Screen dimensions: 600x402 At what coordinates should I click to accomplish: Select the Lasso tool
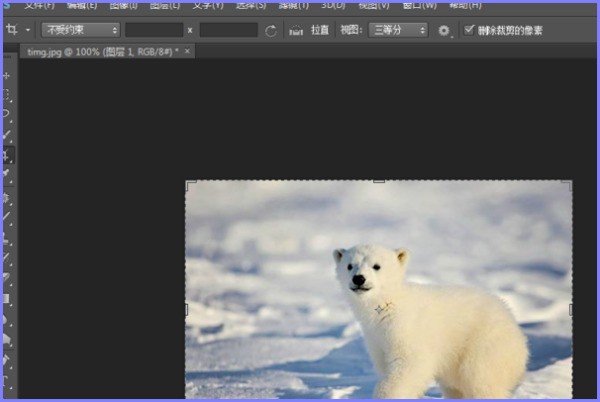8,115
